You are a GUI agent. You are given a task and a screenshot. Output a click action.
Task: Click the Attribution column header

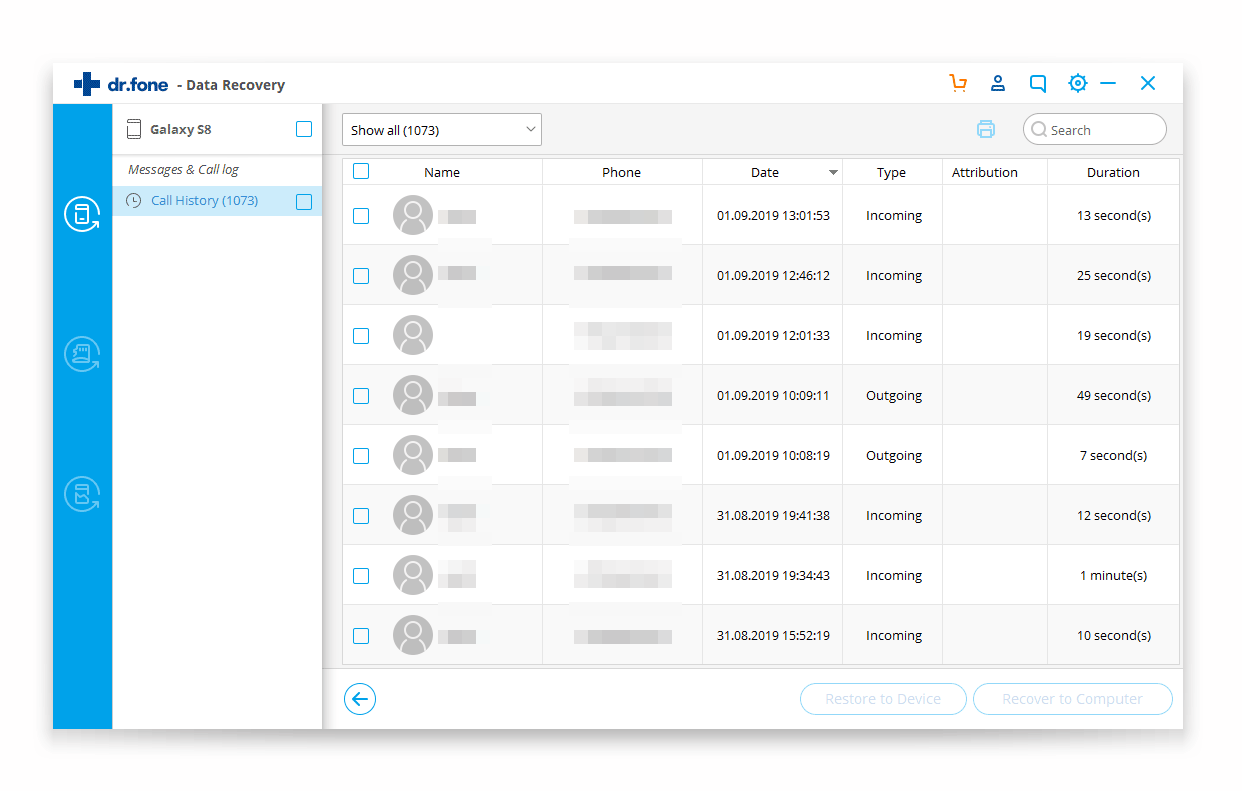click(985, 172)
